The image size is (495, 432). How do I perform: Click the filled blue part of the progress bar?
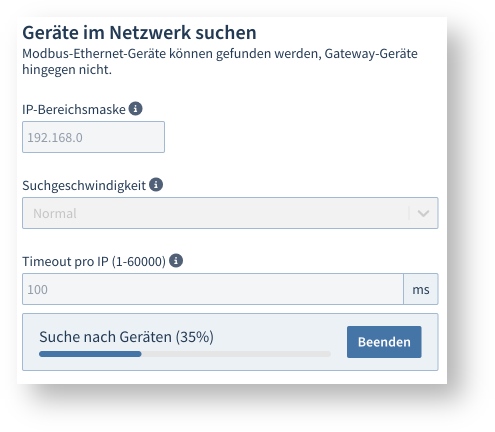90,354
